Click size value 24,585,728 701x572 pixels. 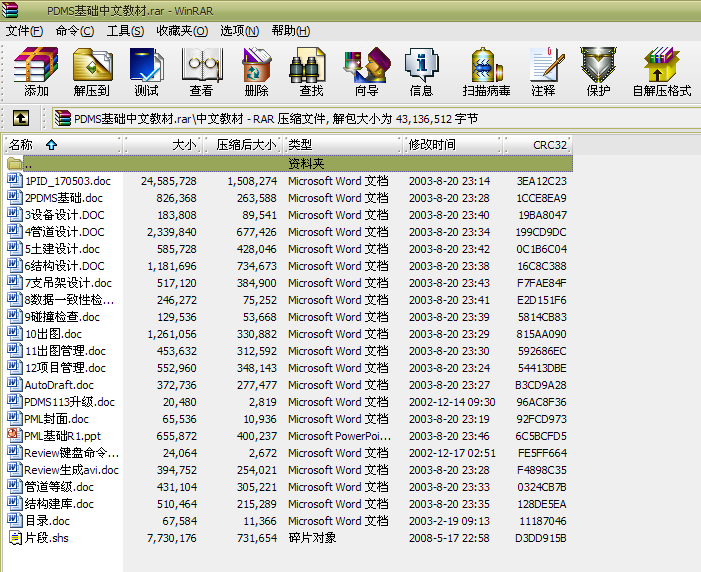point(169,181)
